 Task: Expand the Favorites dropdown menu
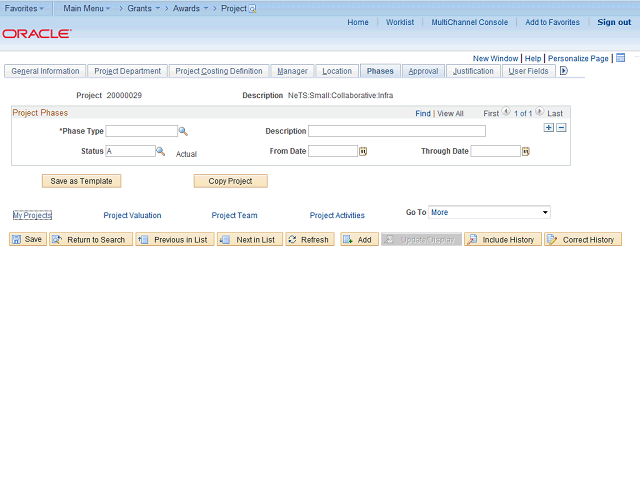(24, 8)
